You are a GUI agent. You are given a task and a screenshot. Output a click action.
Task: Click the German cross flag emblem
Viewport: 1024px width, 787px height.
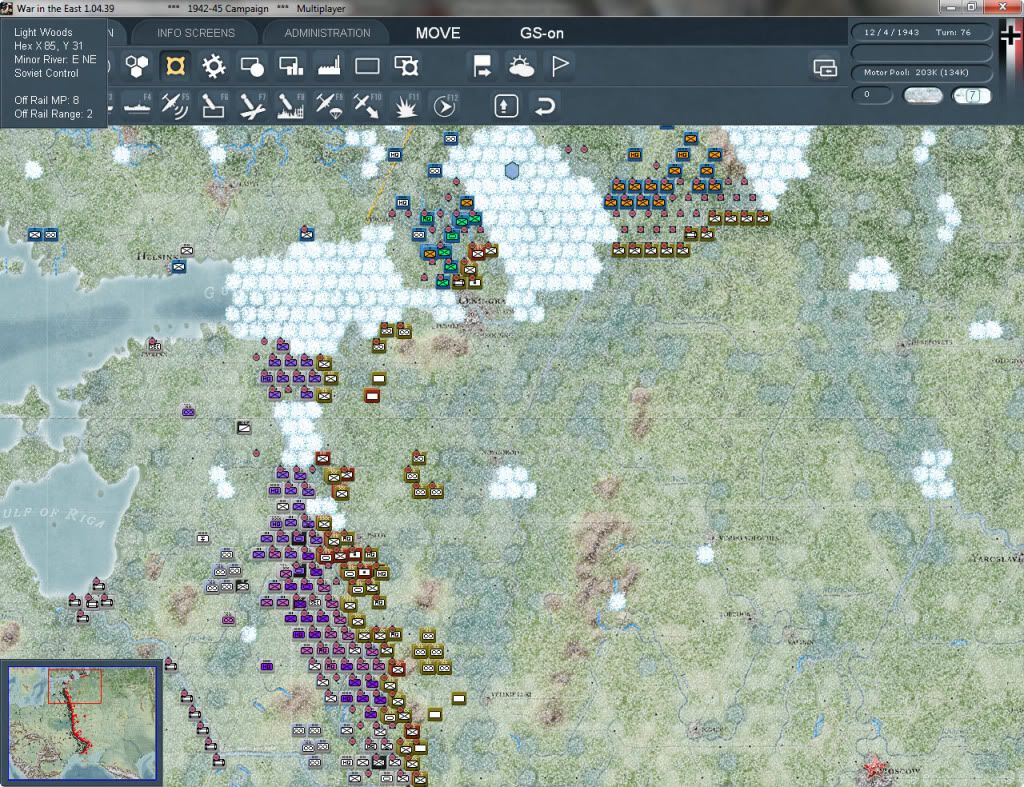coord(1010,35)
